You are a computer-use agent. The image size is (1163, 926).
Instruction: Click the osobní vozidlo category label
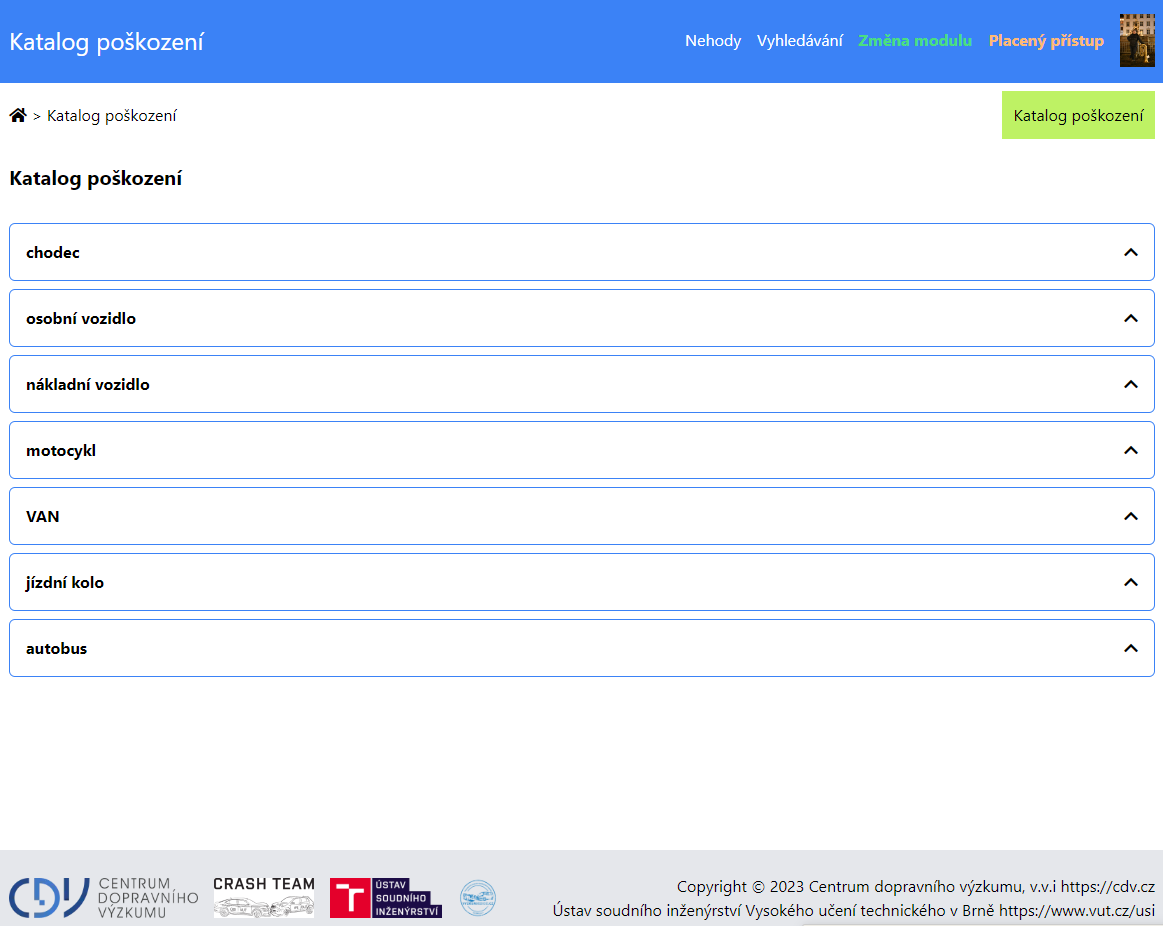pos(81,318)
